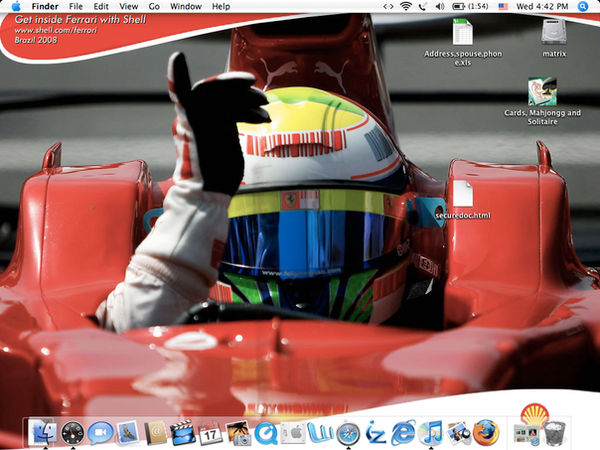This screenshot has height=450, width=600.
Task: Open Address Book in the Dock
Action: coord(155,433)
